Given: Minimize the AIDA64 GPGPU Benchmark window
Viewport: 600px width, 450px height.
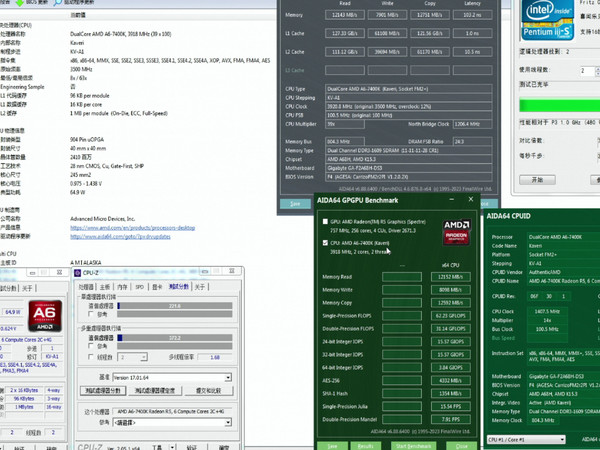Looking at the screenshot, I should click(452, 199).
